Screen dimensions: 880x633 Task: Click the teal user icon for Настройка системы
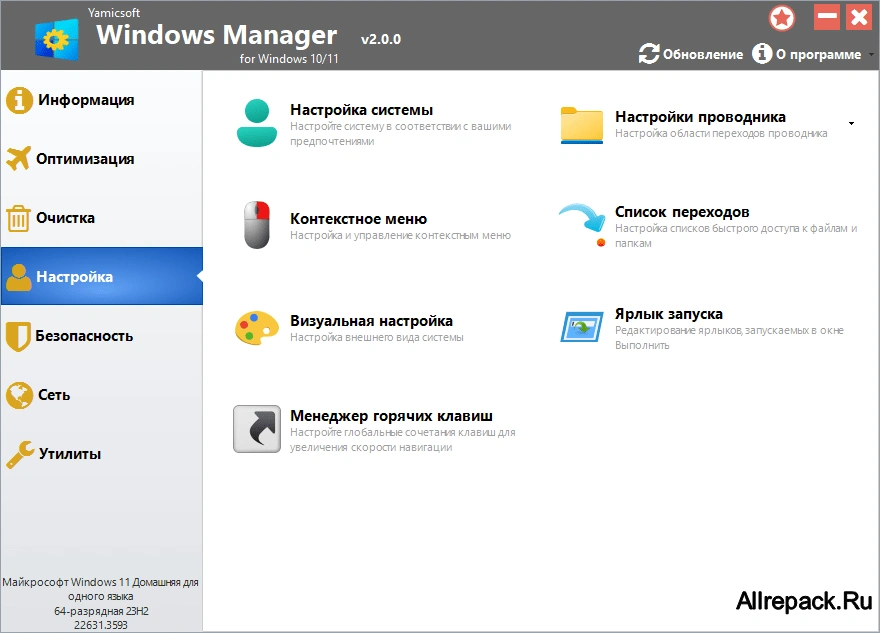tap(257, 123)
